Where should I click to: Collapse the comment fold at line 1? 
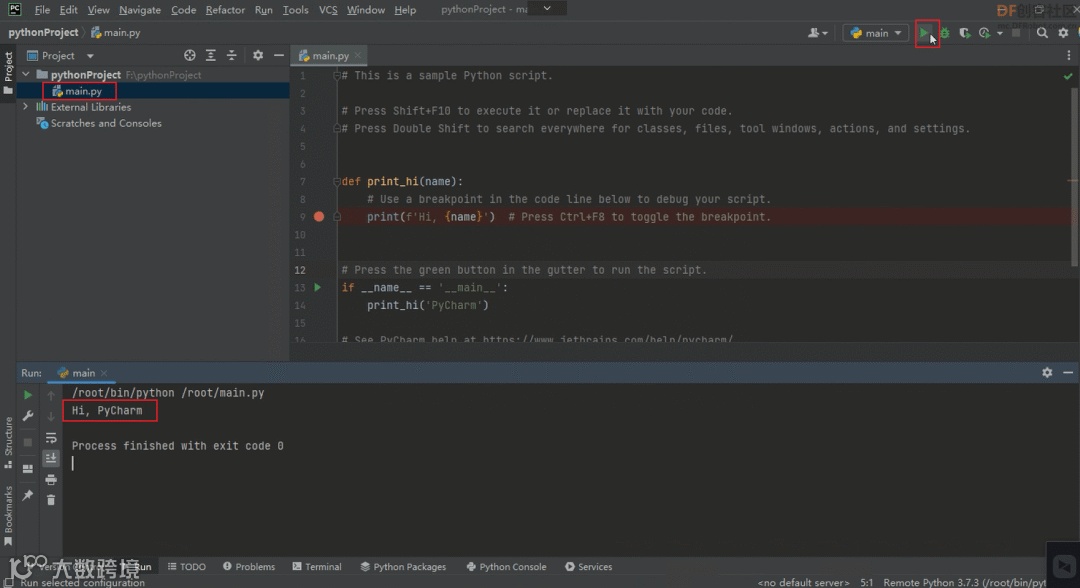tap(337, 76)
